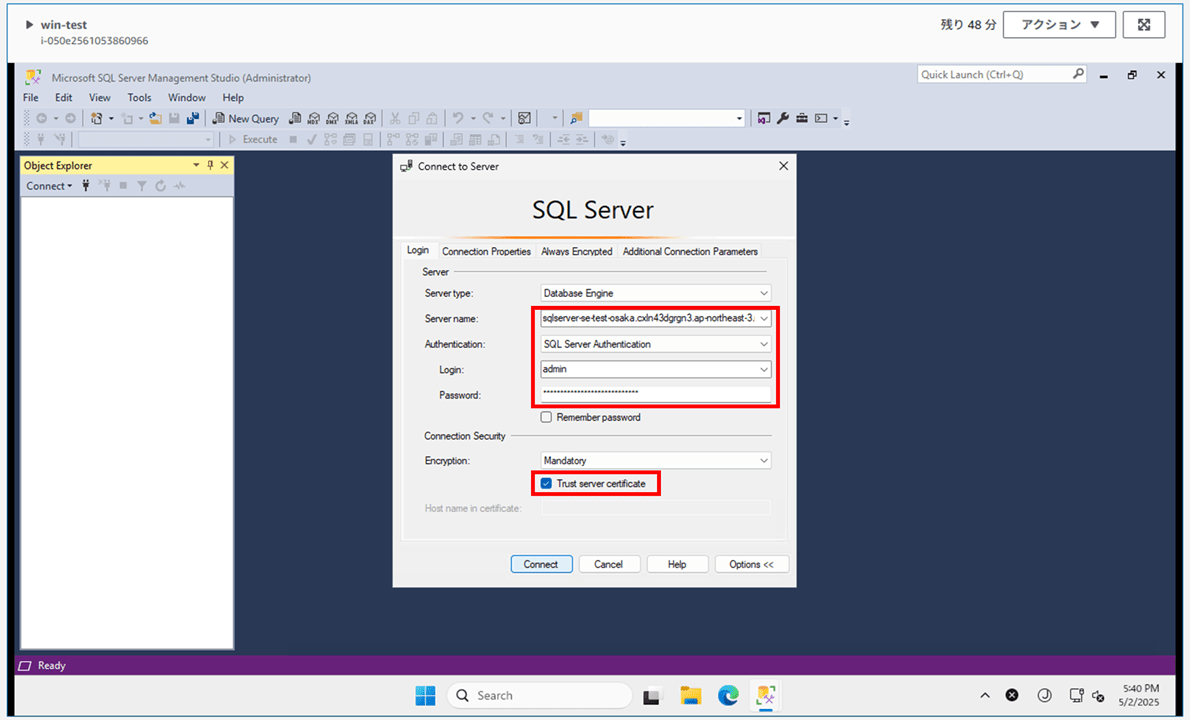
Task: Click the Object Explorer filter icon
Action: (142, 186)
